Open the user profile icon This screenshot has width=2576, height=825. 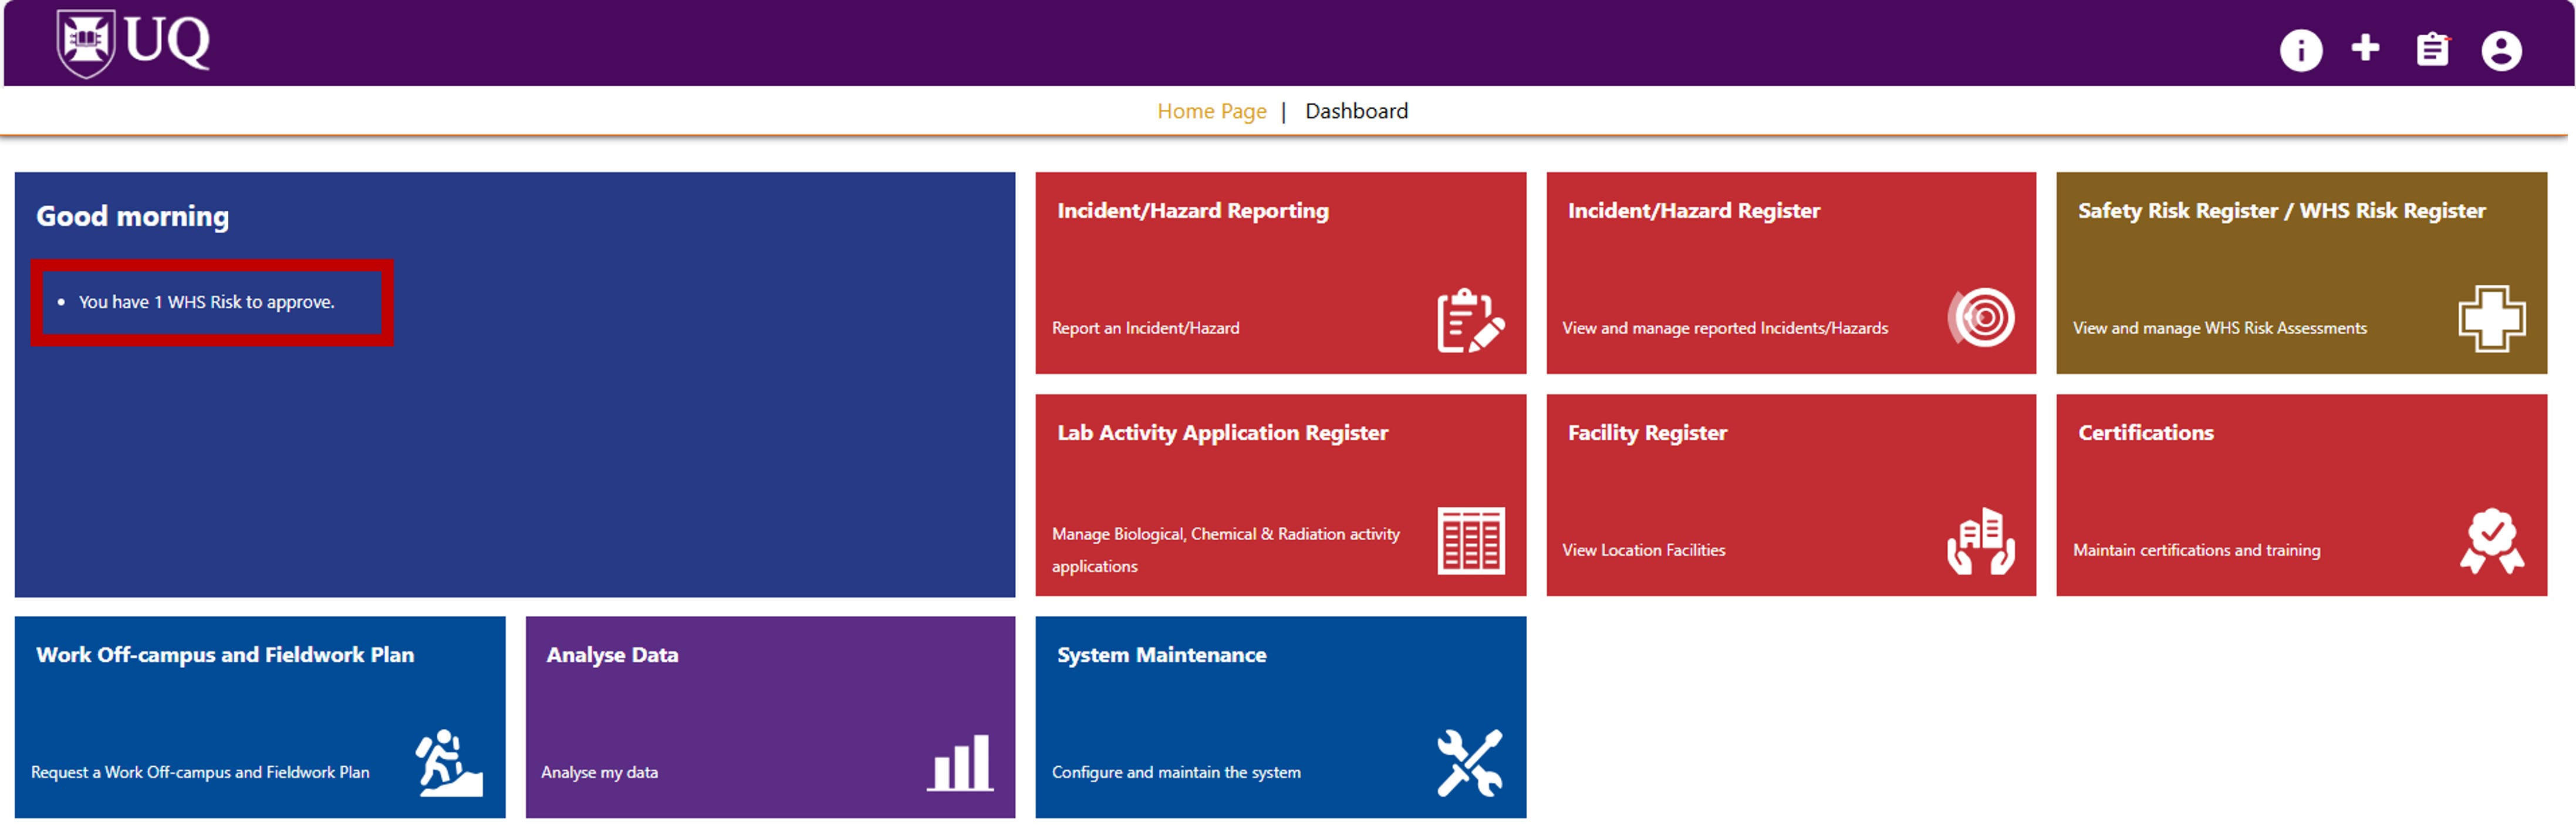tap(2501, 50)
